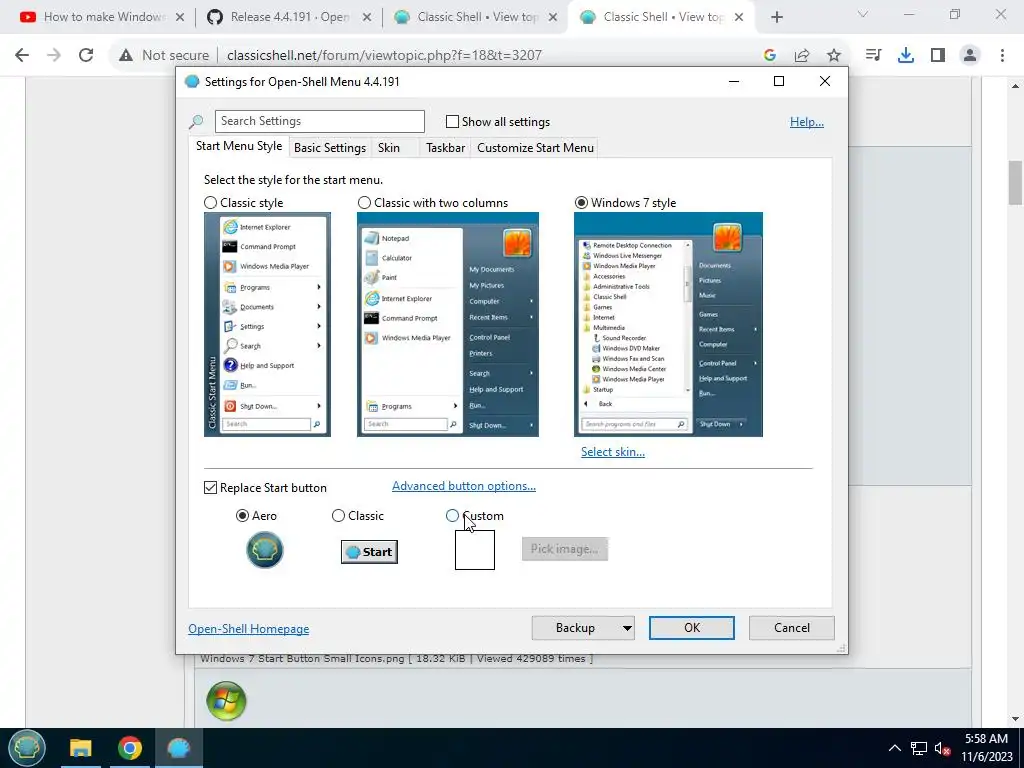Click the address bar URL

385,56
